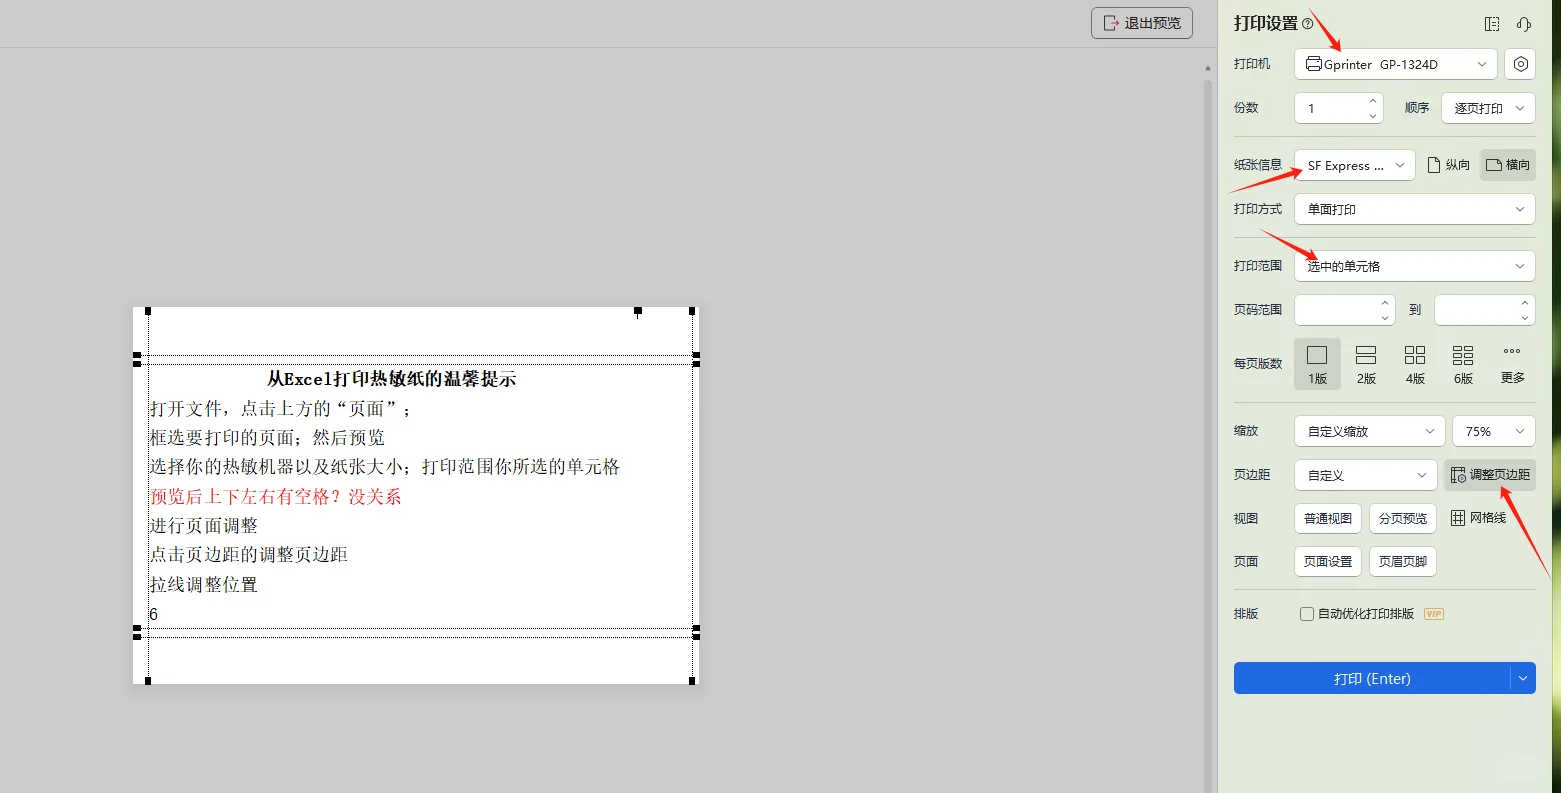1561x793 pixels.
Task: Select 横向 landscape orientation
Action: click(1507, 164)
